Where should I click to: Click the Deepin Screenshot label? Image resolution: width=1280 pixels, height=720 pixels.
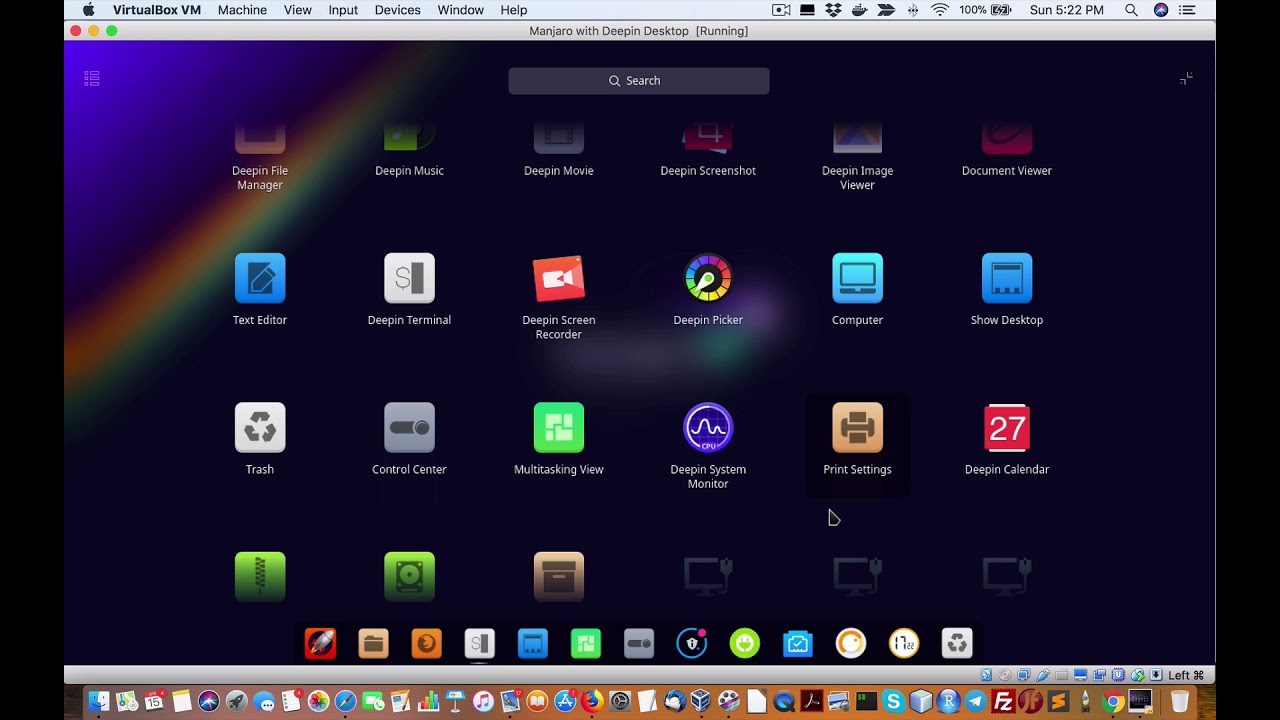(x=708, y=171)
